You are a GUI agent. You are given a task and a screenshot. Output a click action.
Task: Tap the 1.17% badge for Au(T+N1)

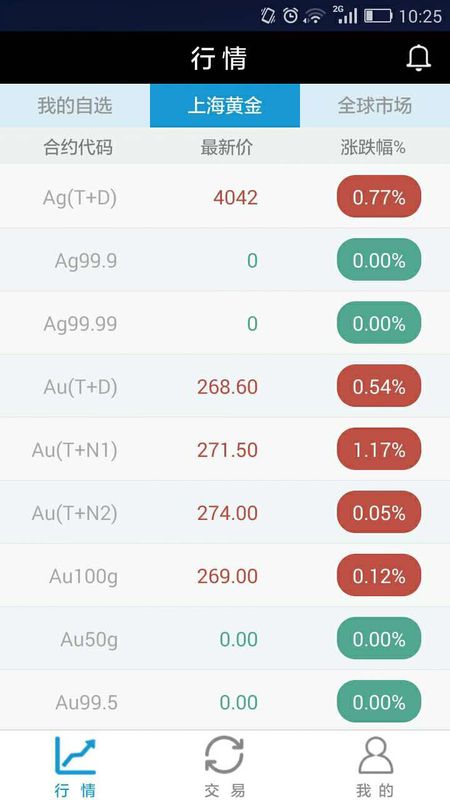pos(379,449)
